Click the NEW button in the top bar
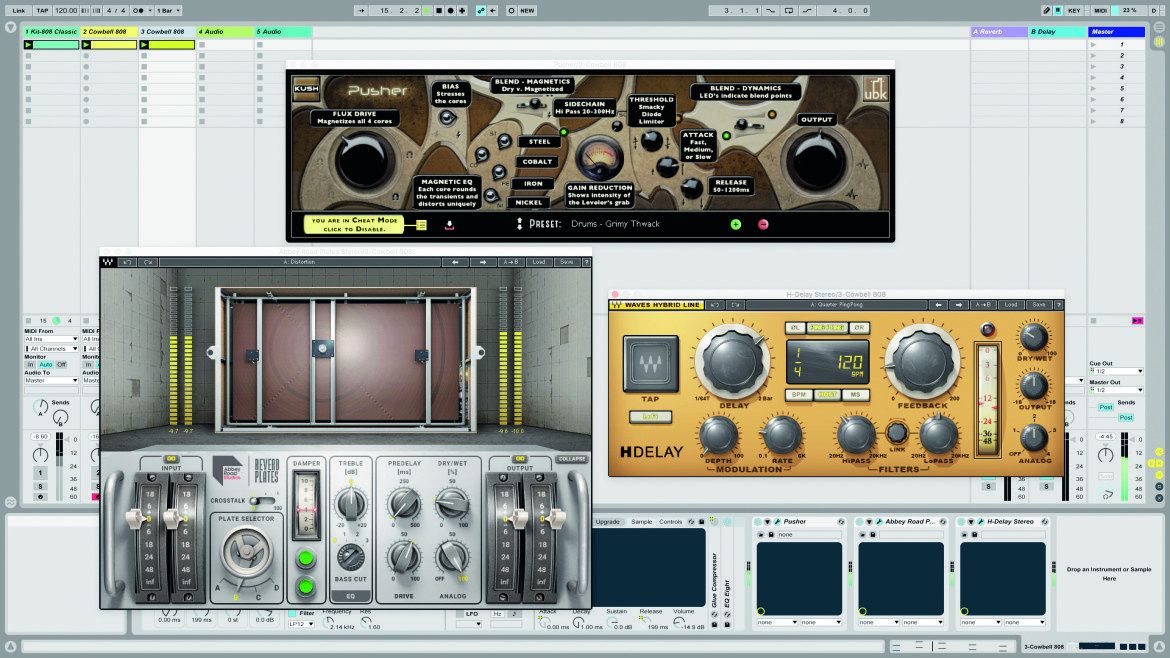 pyautogui.click(x=528, y=10)
